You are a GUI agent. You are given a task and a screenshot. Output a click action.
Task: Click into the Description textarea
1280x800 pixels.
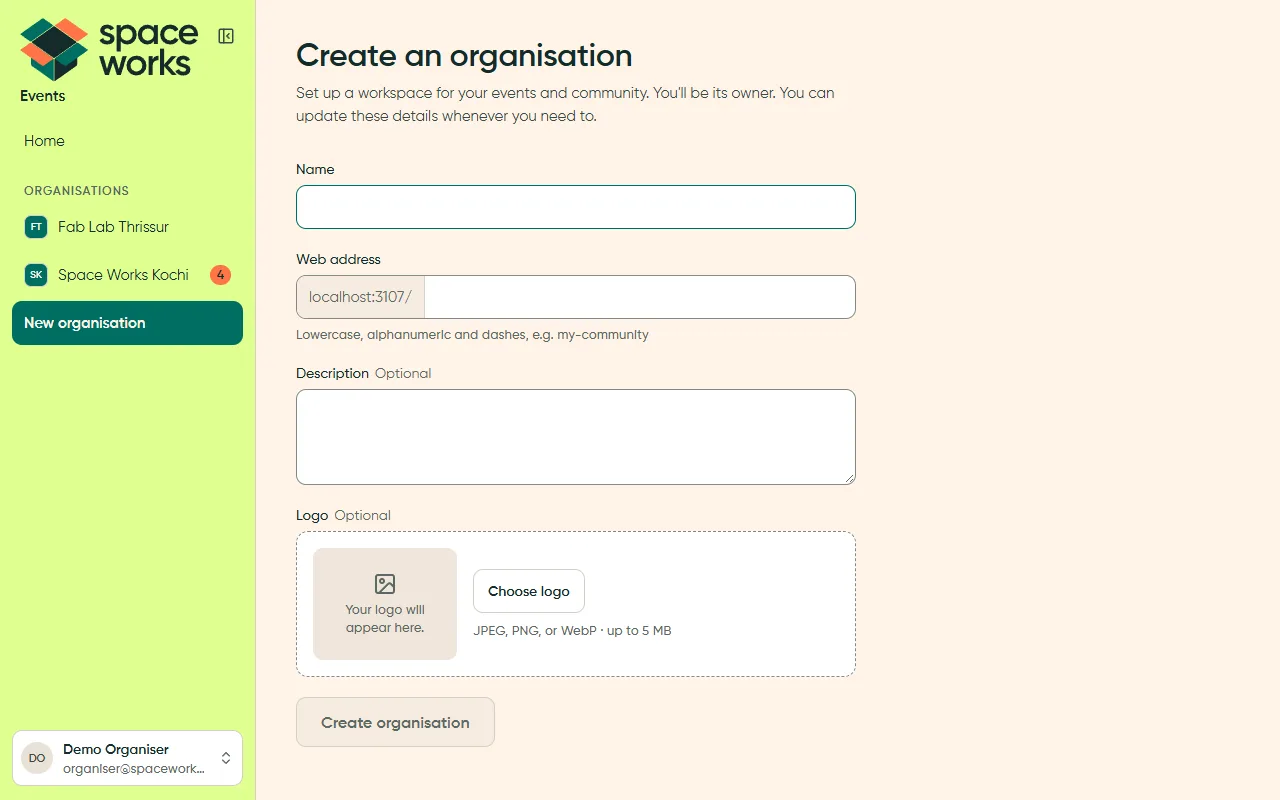pos(576,437)
